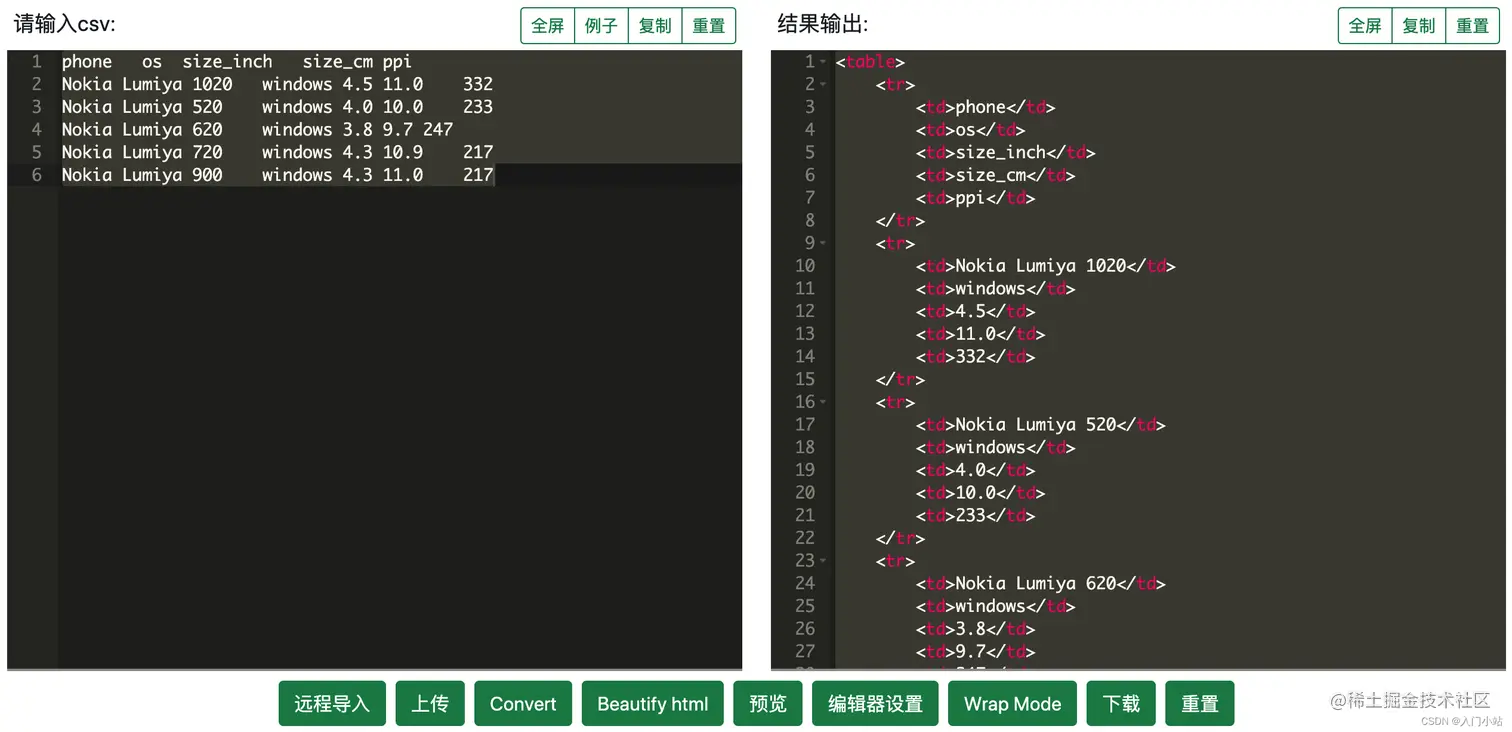Collapse the Nokia Lumiya 1020 row fold on line 9
The width and height of the screenshot is (1512, 732).
[x=824, y=243]
